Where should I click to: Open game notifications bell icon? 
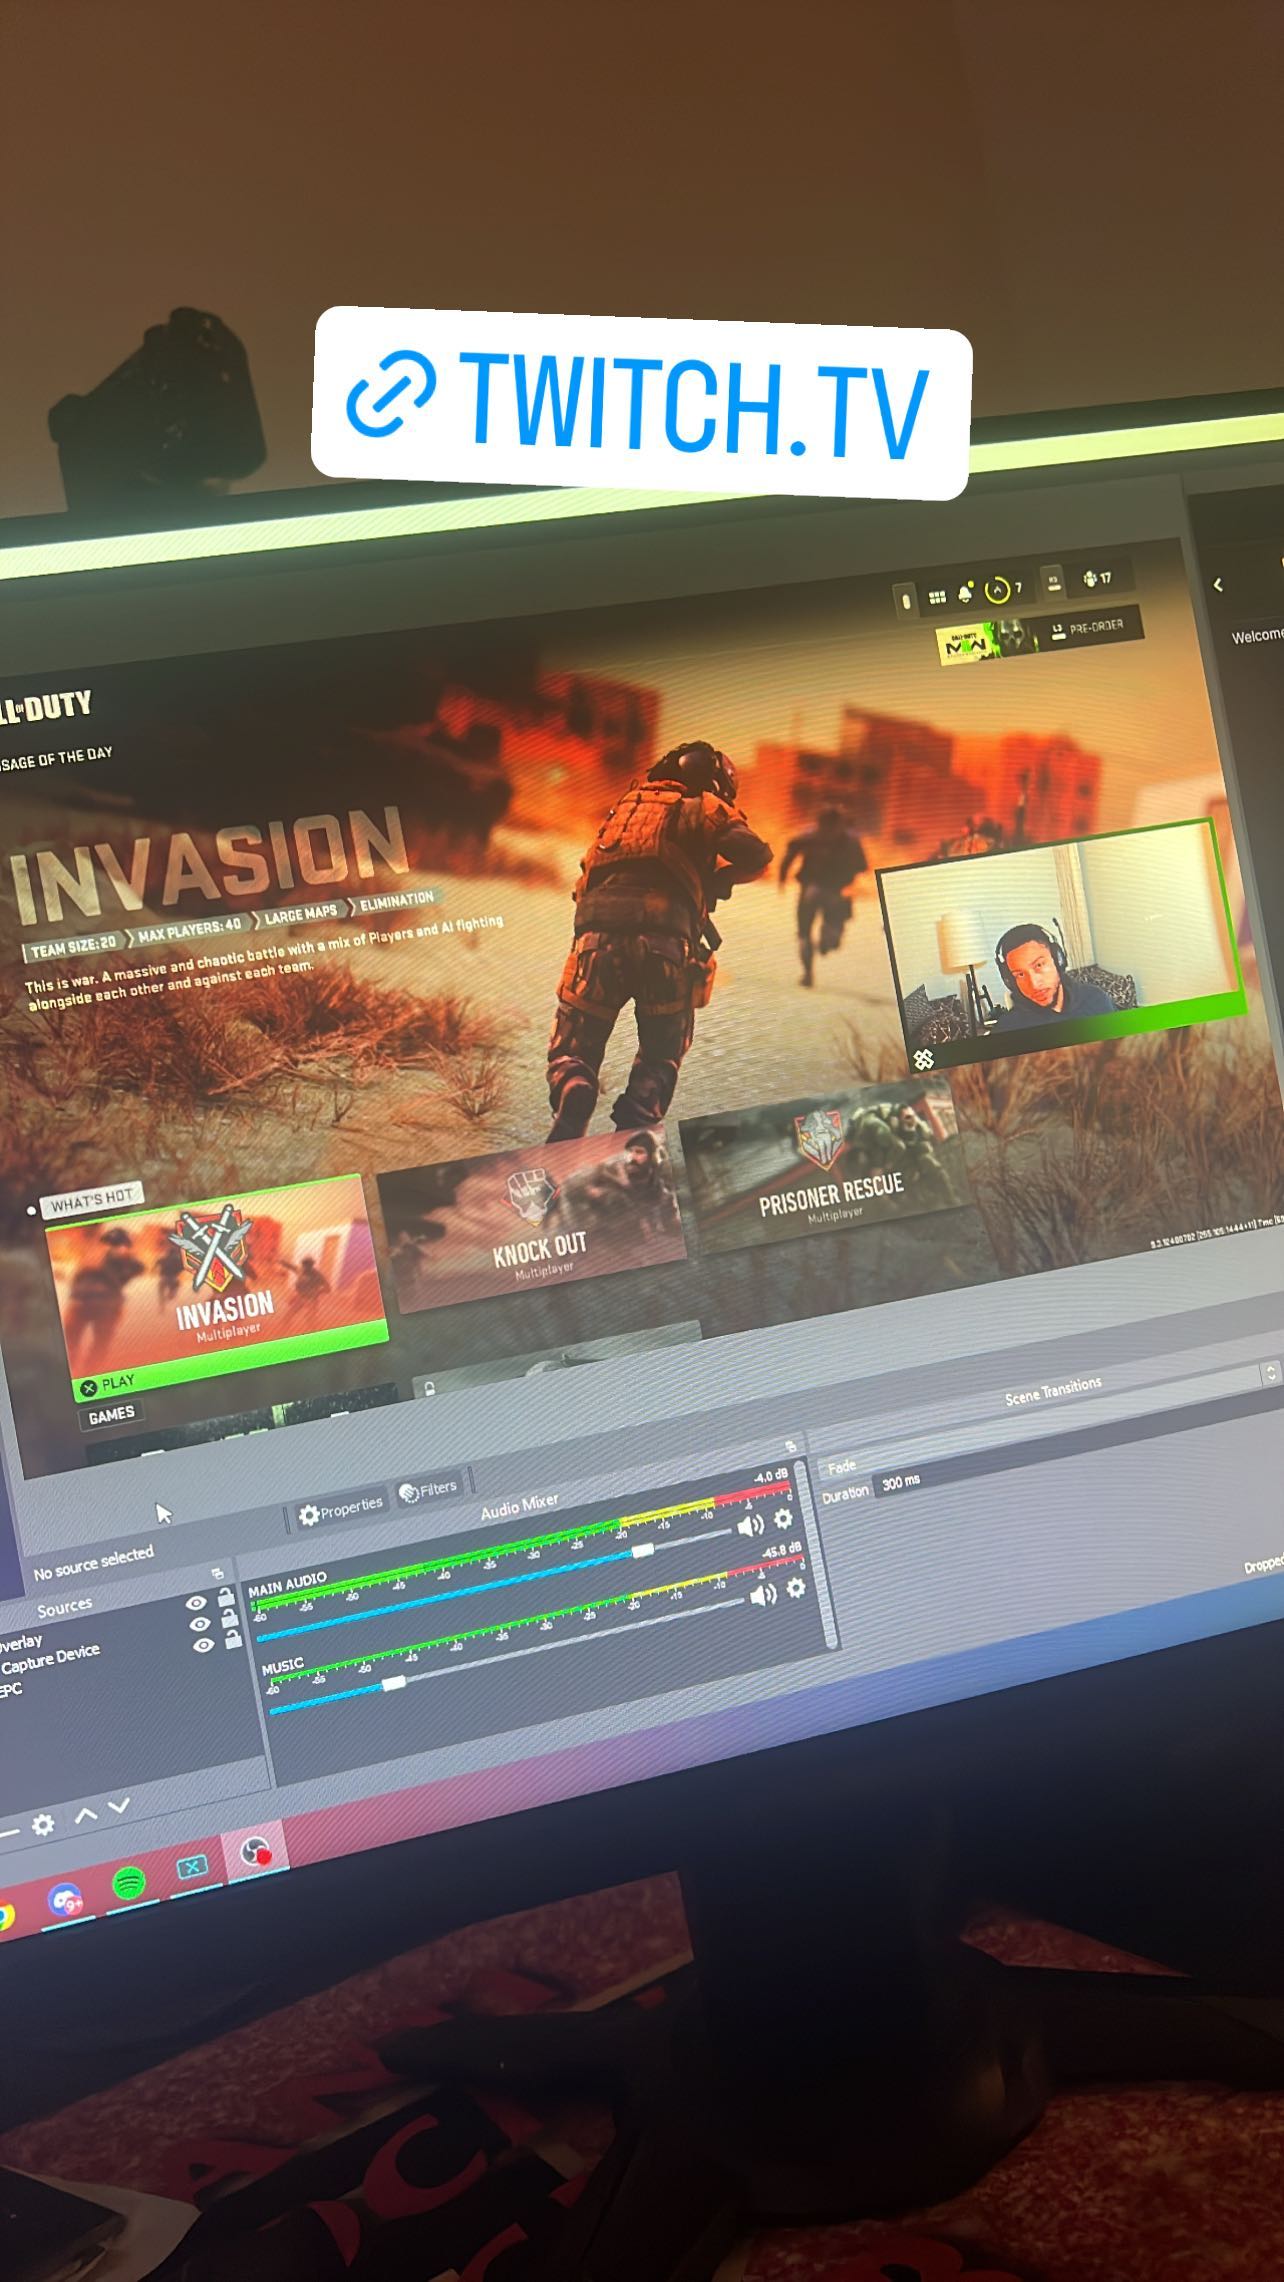(965, 594)
